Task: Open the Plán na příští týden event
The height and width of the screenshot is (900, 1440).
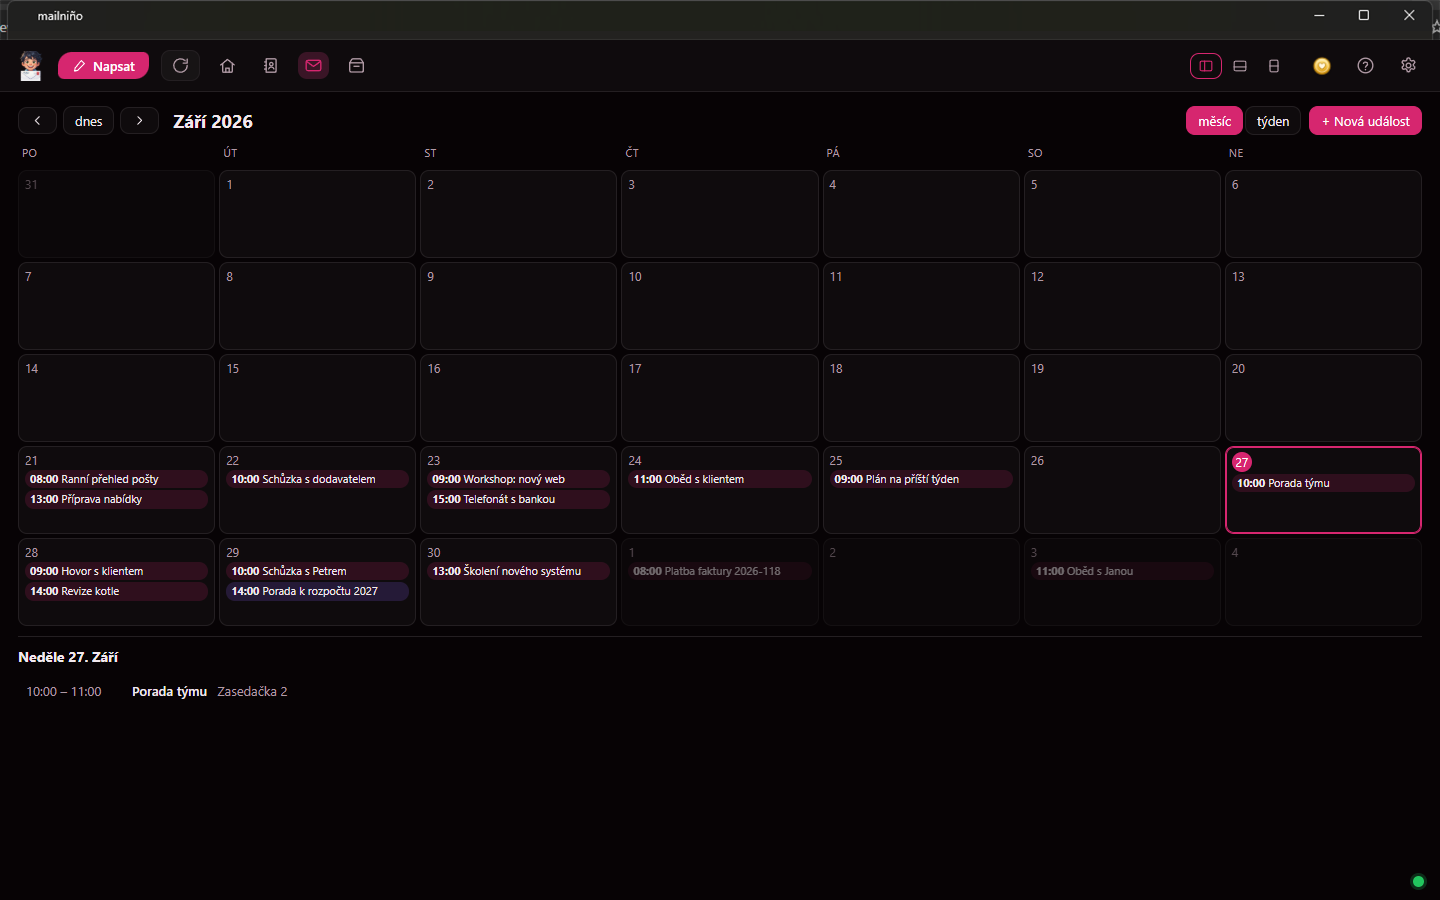Action: point(921,480)
